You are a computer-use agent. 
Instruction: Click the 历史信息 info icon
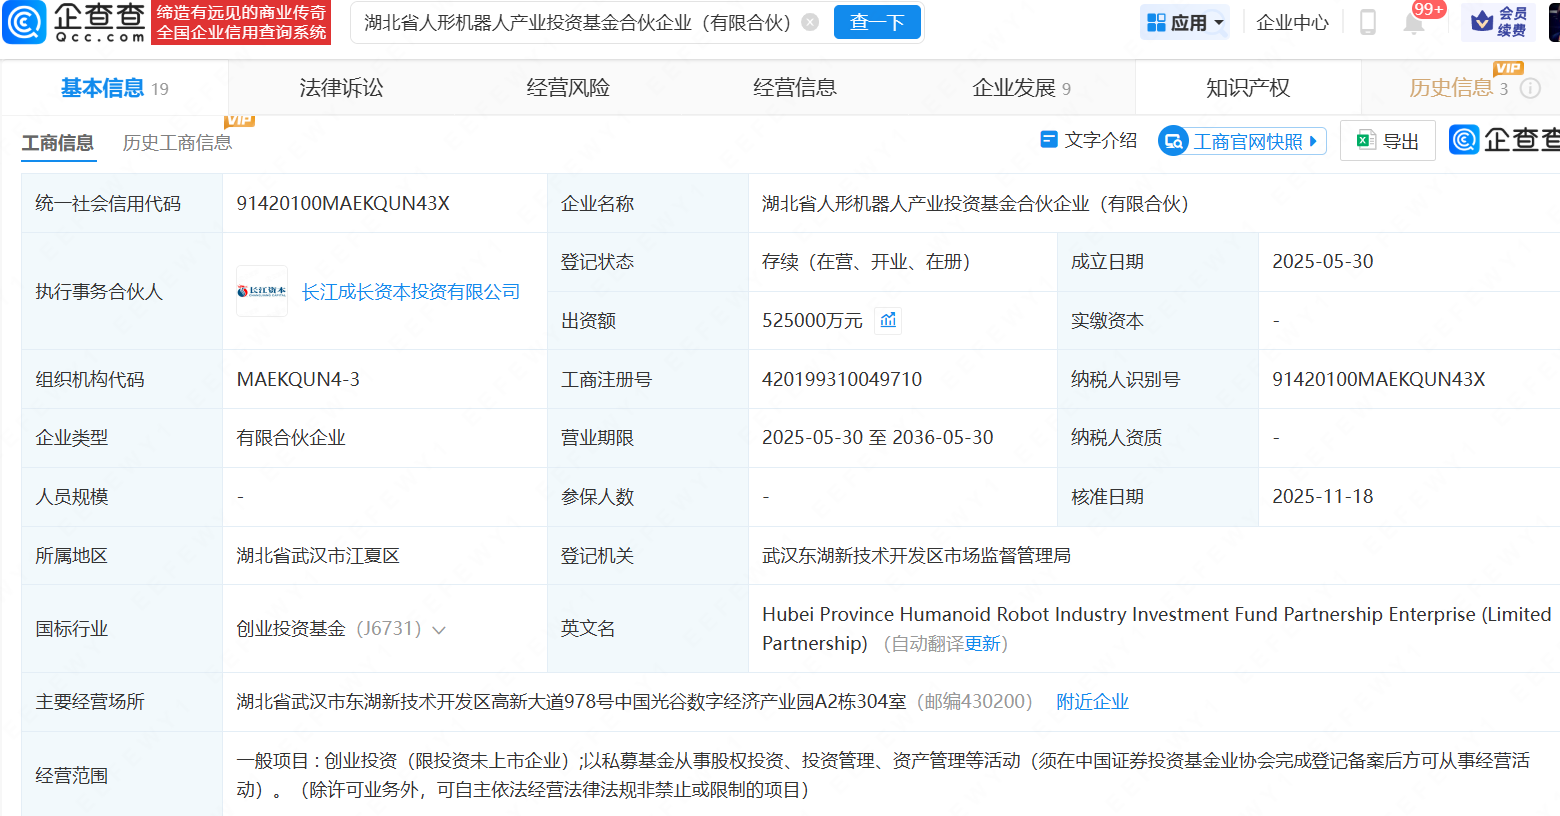coord(1530,88)
